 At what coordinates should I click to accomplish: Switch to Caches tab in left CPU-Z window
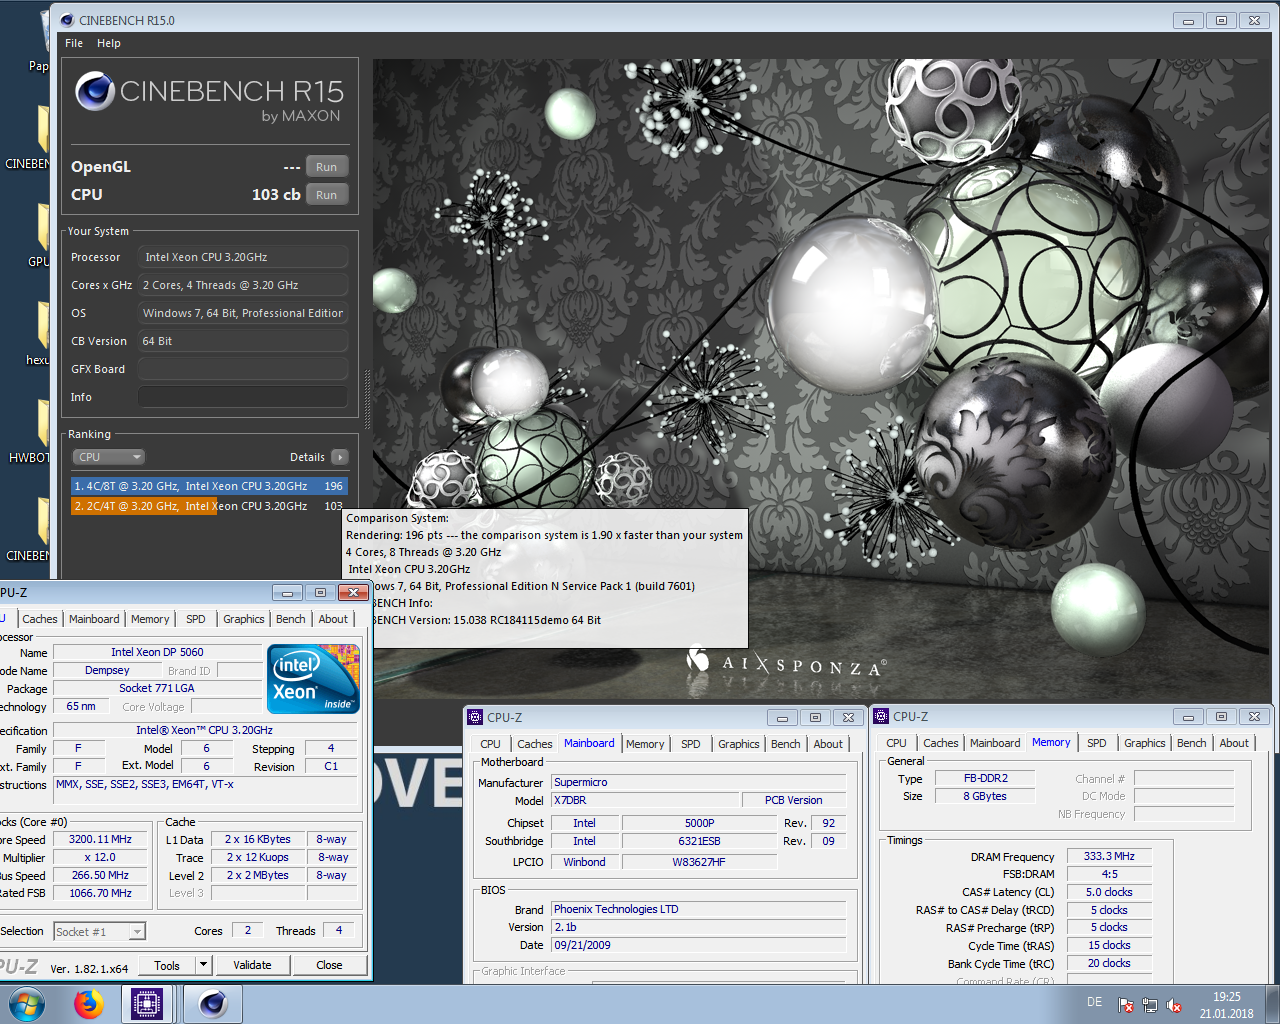(40, 619)
